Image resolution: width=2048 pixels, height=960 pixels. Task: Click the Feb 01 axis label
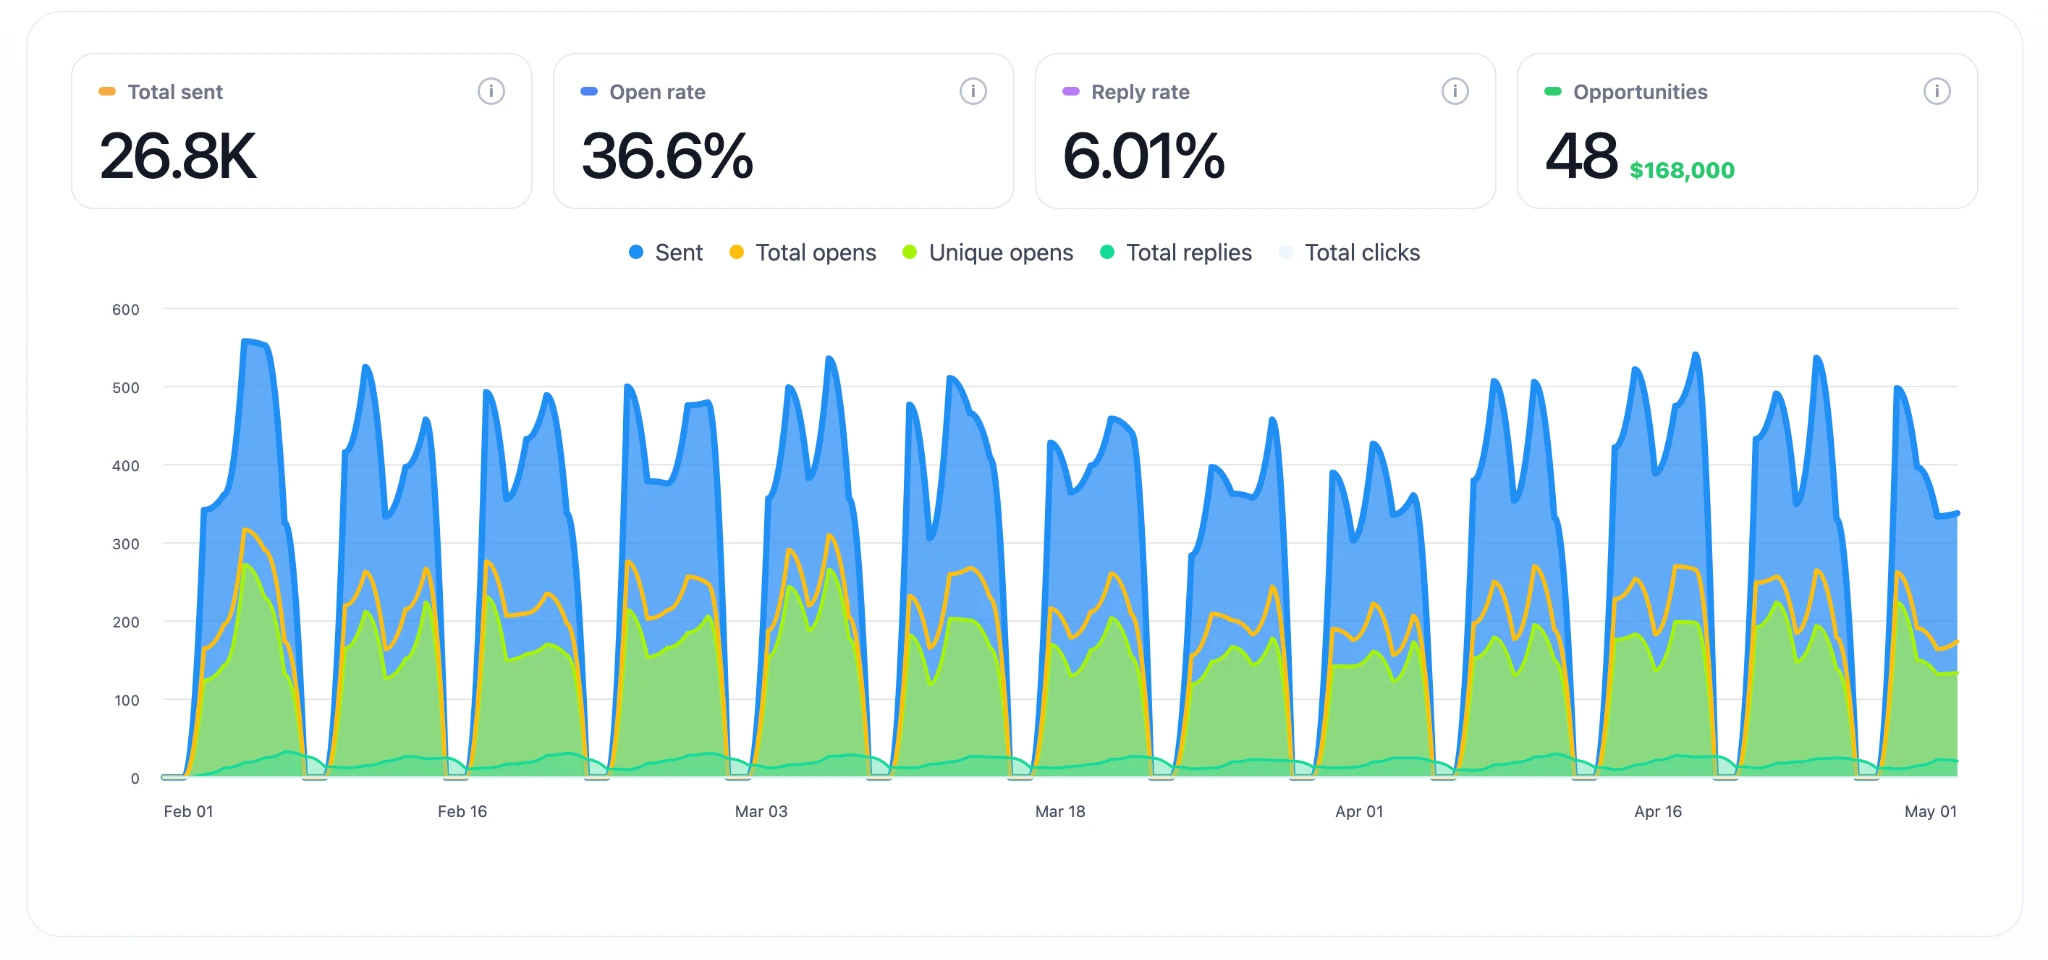pos(188,811)
